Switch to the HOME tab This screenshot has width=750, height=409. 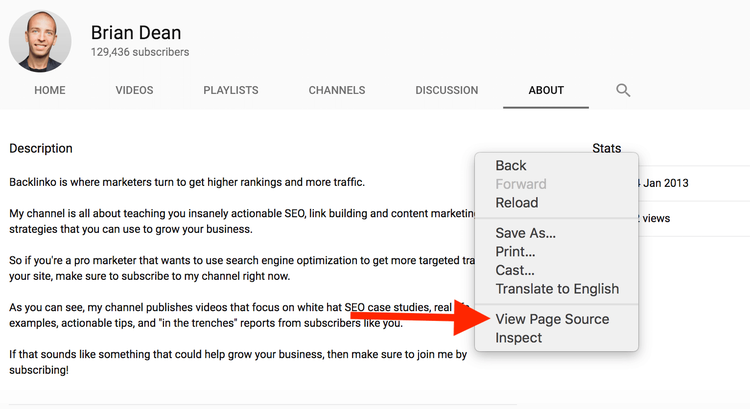50,90
